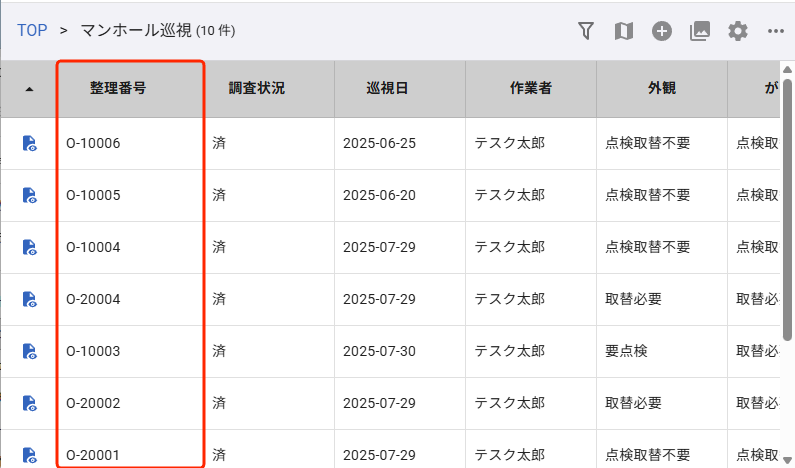Click the 外観 column header
795x468 pixels.
(662, 88)
